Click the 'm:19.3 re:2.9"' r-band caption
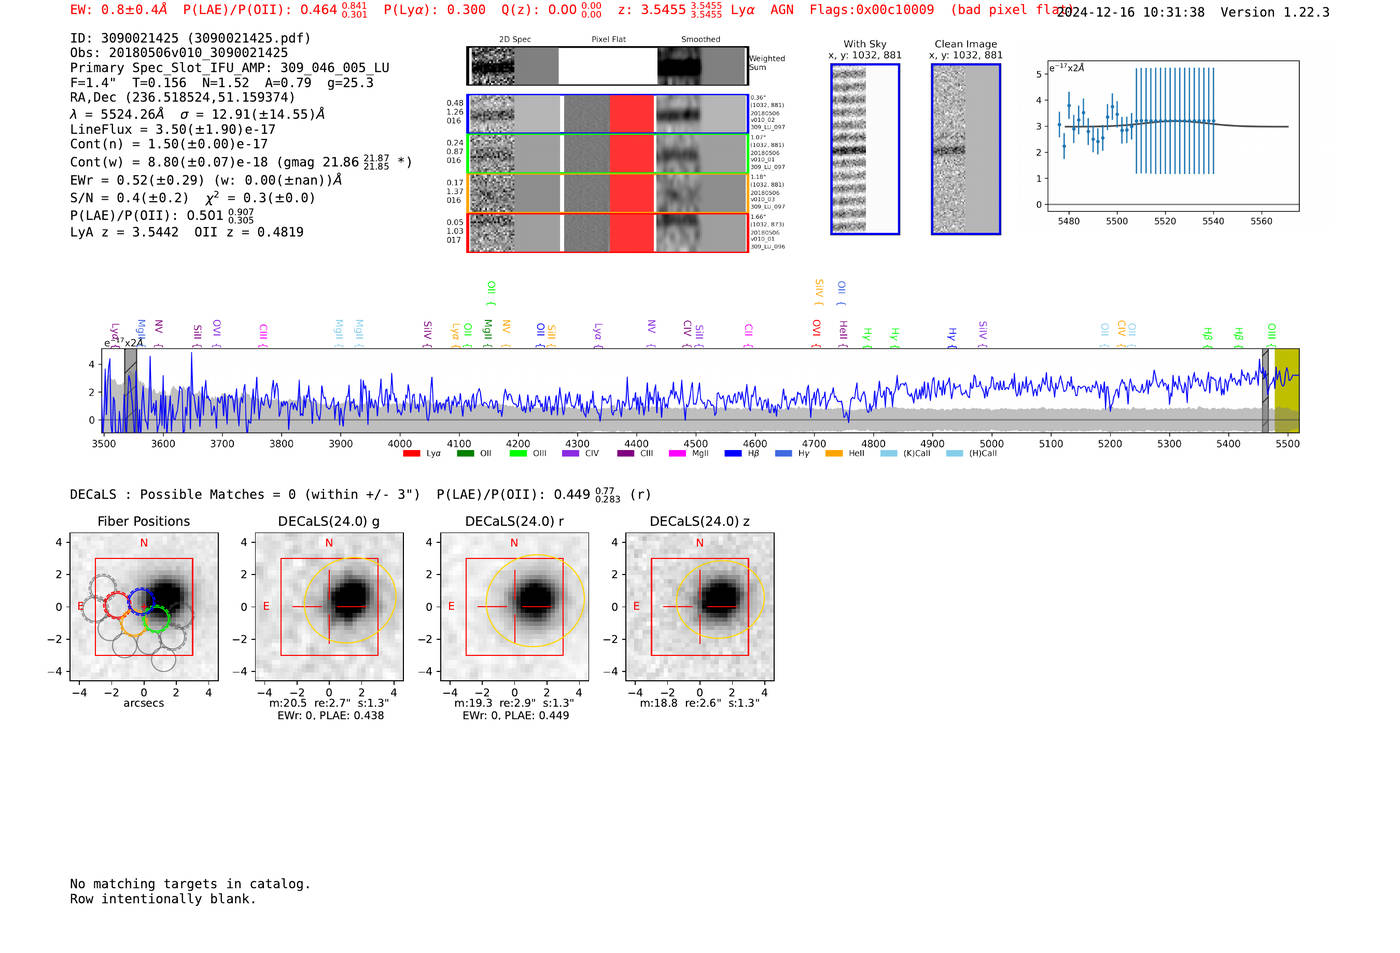 click(x=514, y=703)
